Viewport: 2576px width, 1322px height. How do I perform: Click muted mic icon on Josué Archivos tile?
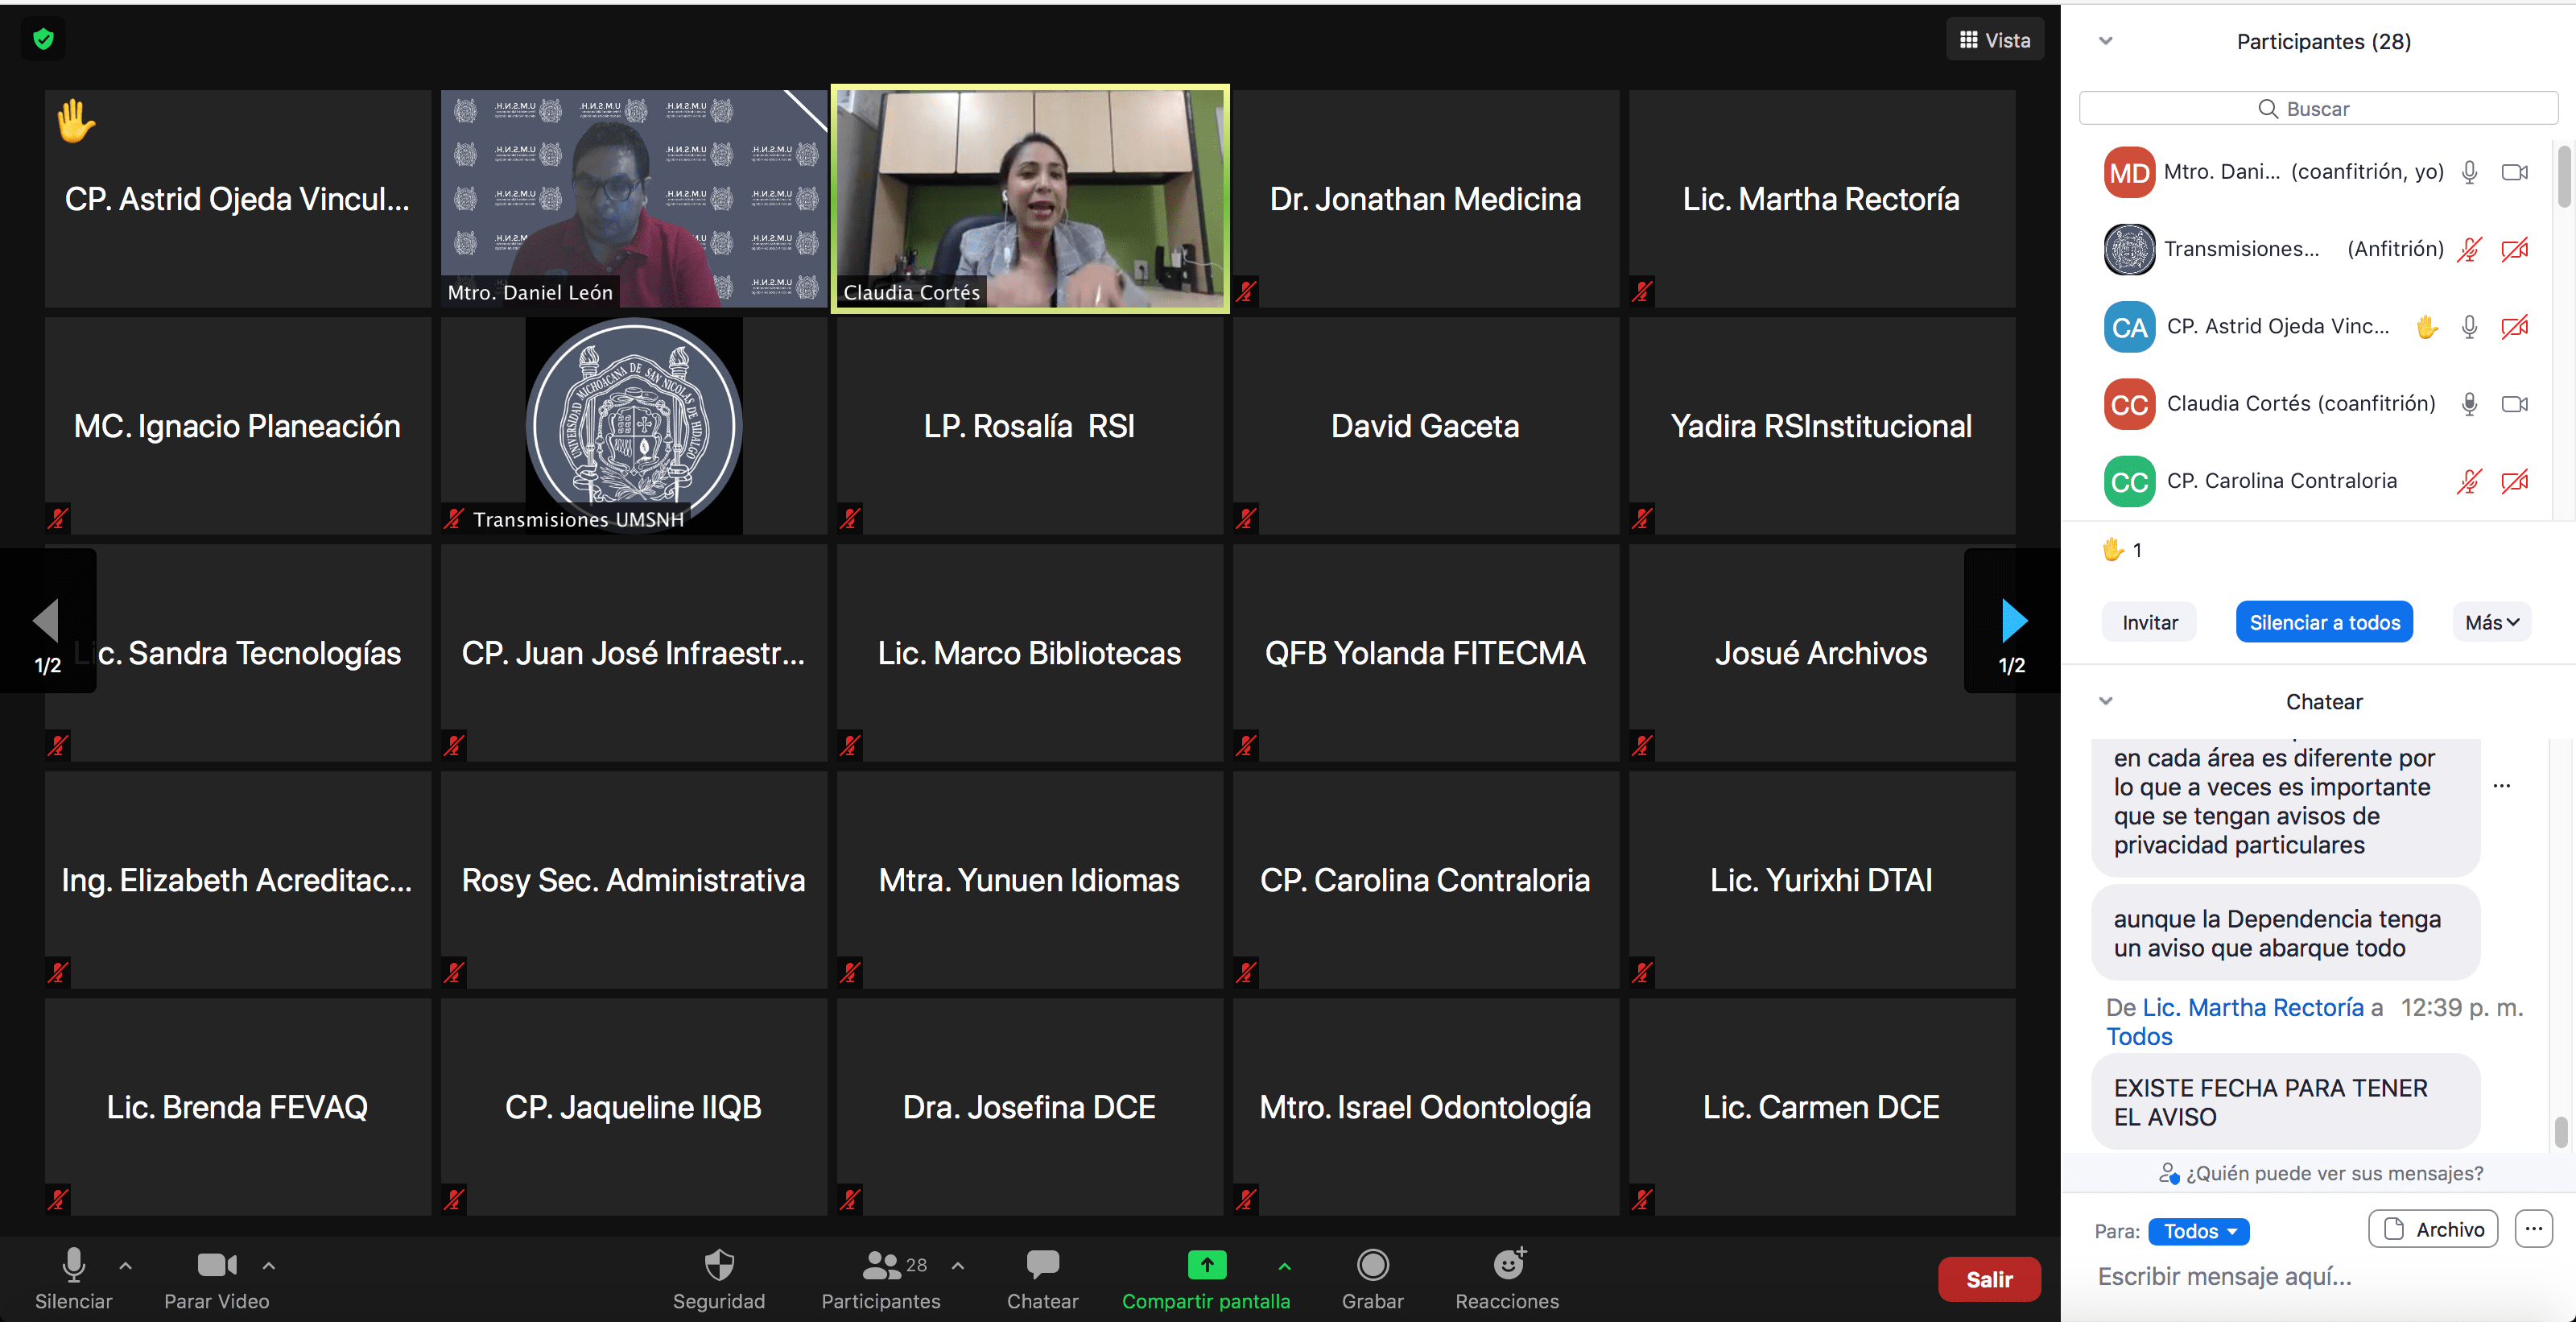point(1642,746)
